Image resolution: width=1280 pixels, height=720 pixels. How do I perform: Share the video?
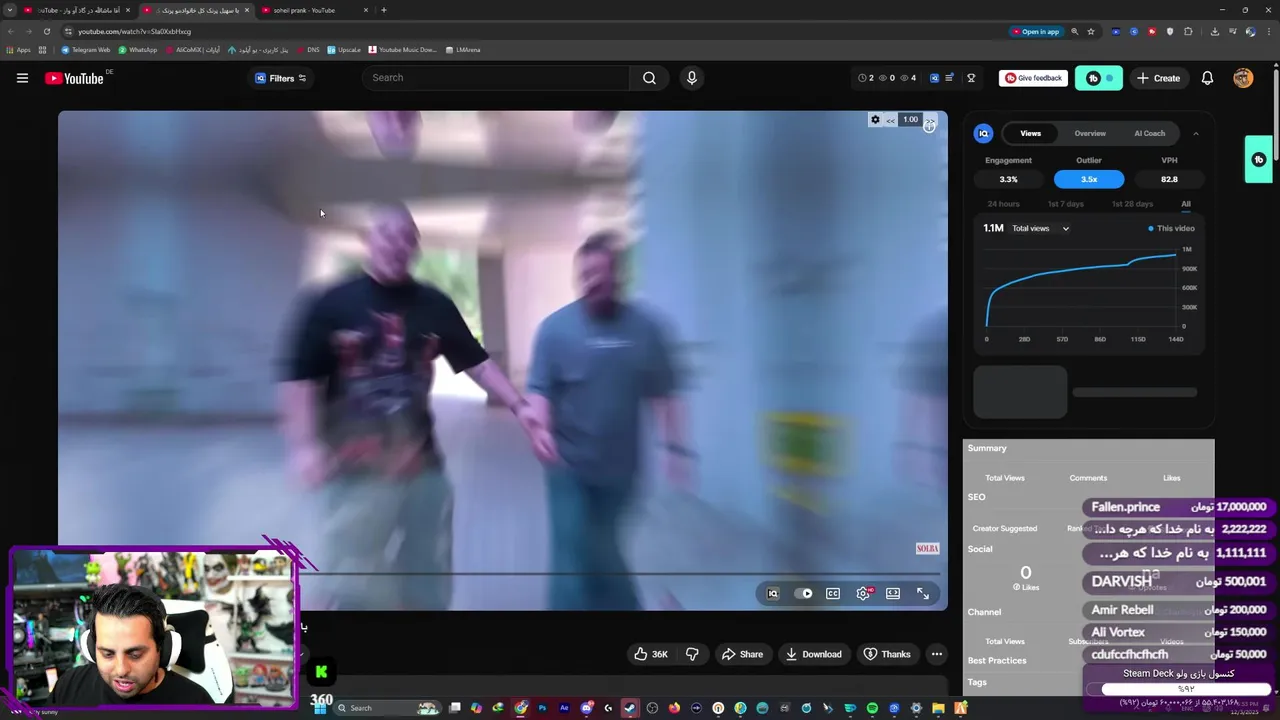point(742,654)
